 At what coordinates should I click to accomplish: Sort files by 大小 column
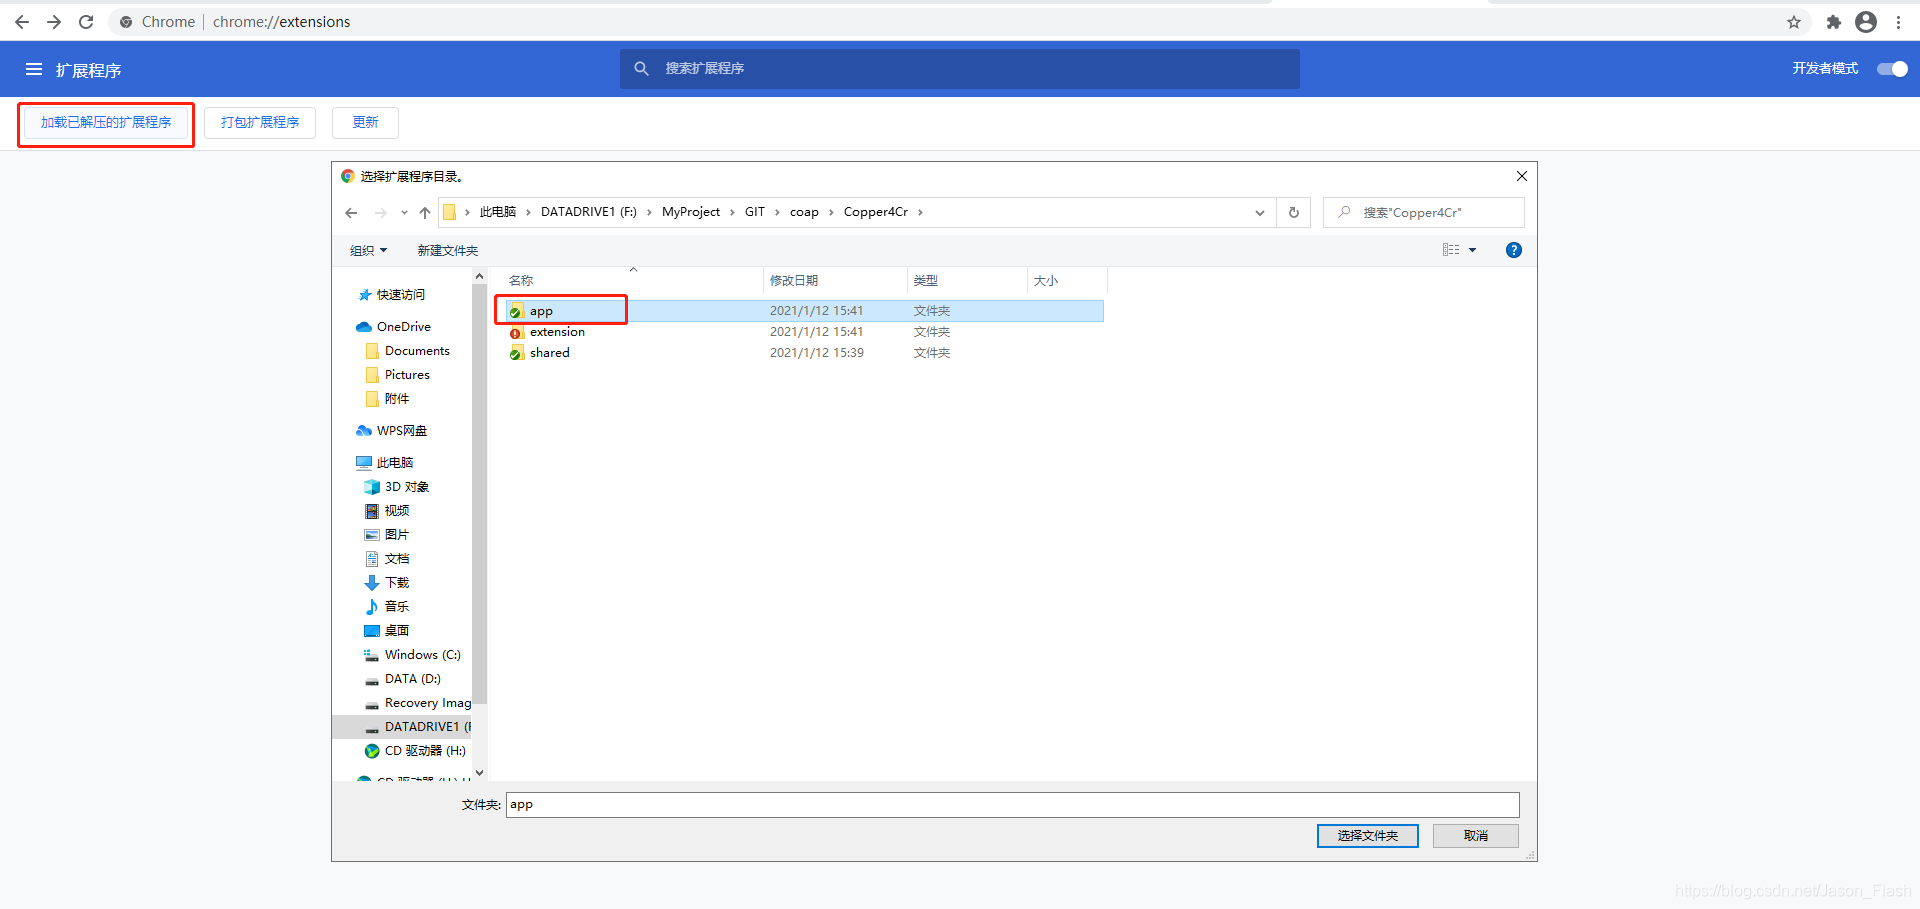[x=1046, y=281]
